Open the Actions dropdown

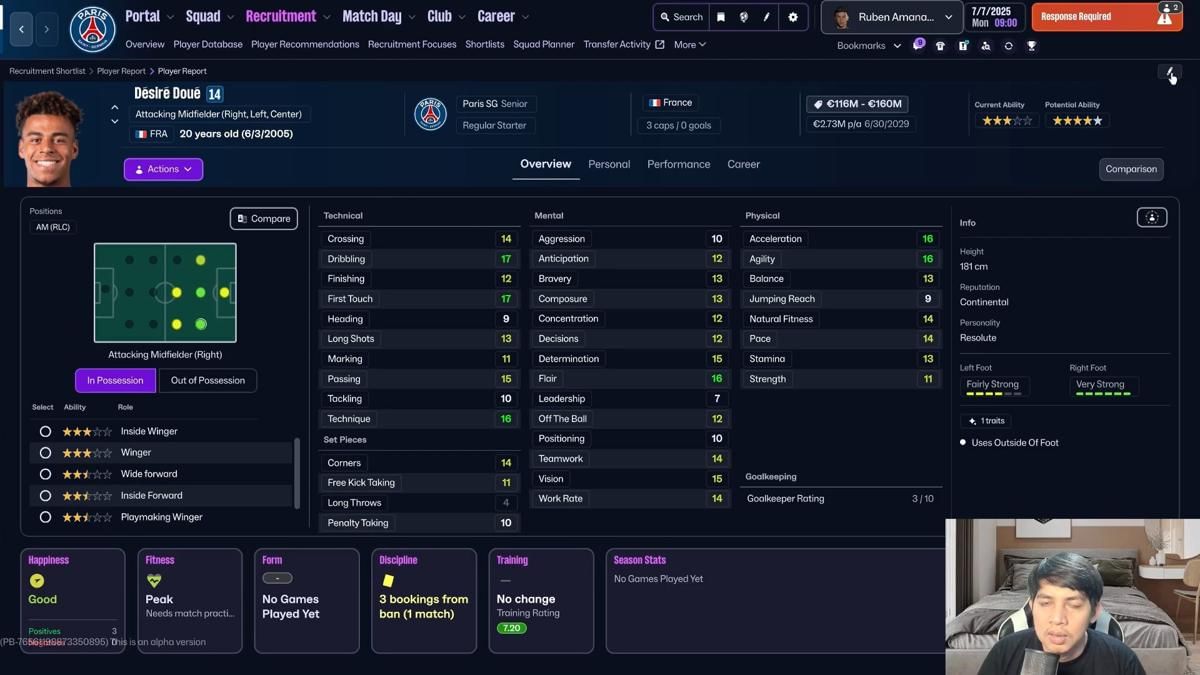coord(163,169)
